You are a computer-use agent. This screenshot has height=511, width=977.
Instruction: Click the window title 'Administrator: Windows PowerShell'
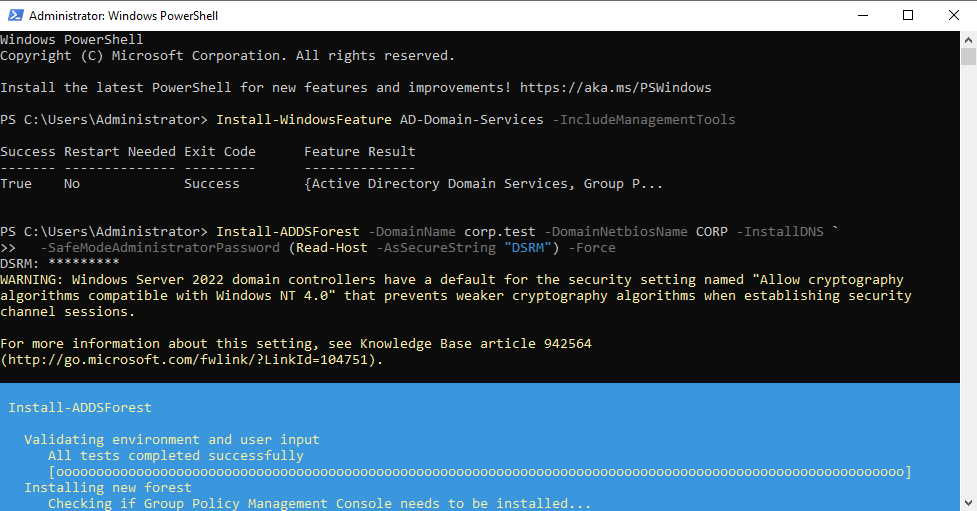(x=123, y=16)
